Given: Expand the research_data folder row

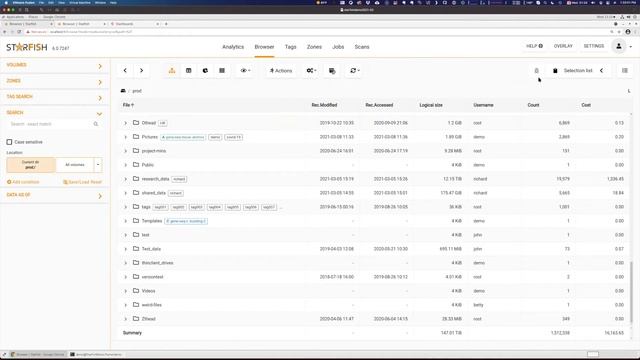Looking at the screenshot, I should (x=125, y=179).
